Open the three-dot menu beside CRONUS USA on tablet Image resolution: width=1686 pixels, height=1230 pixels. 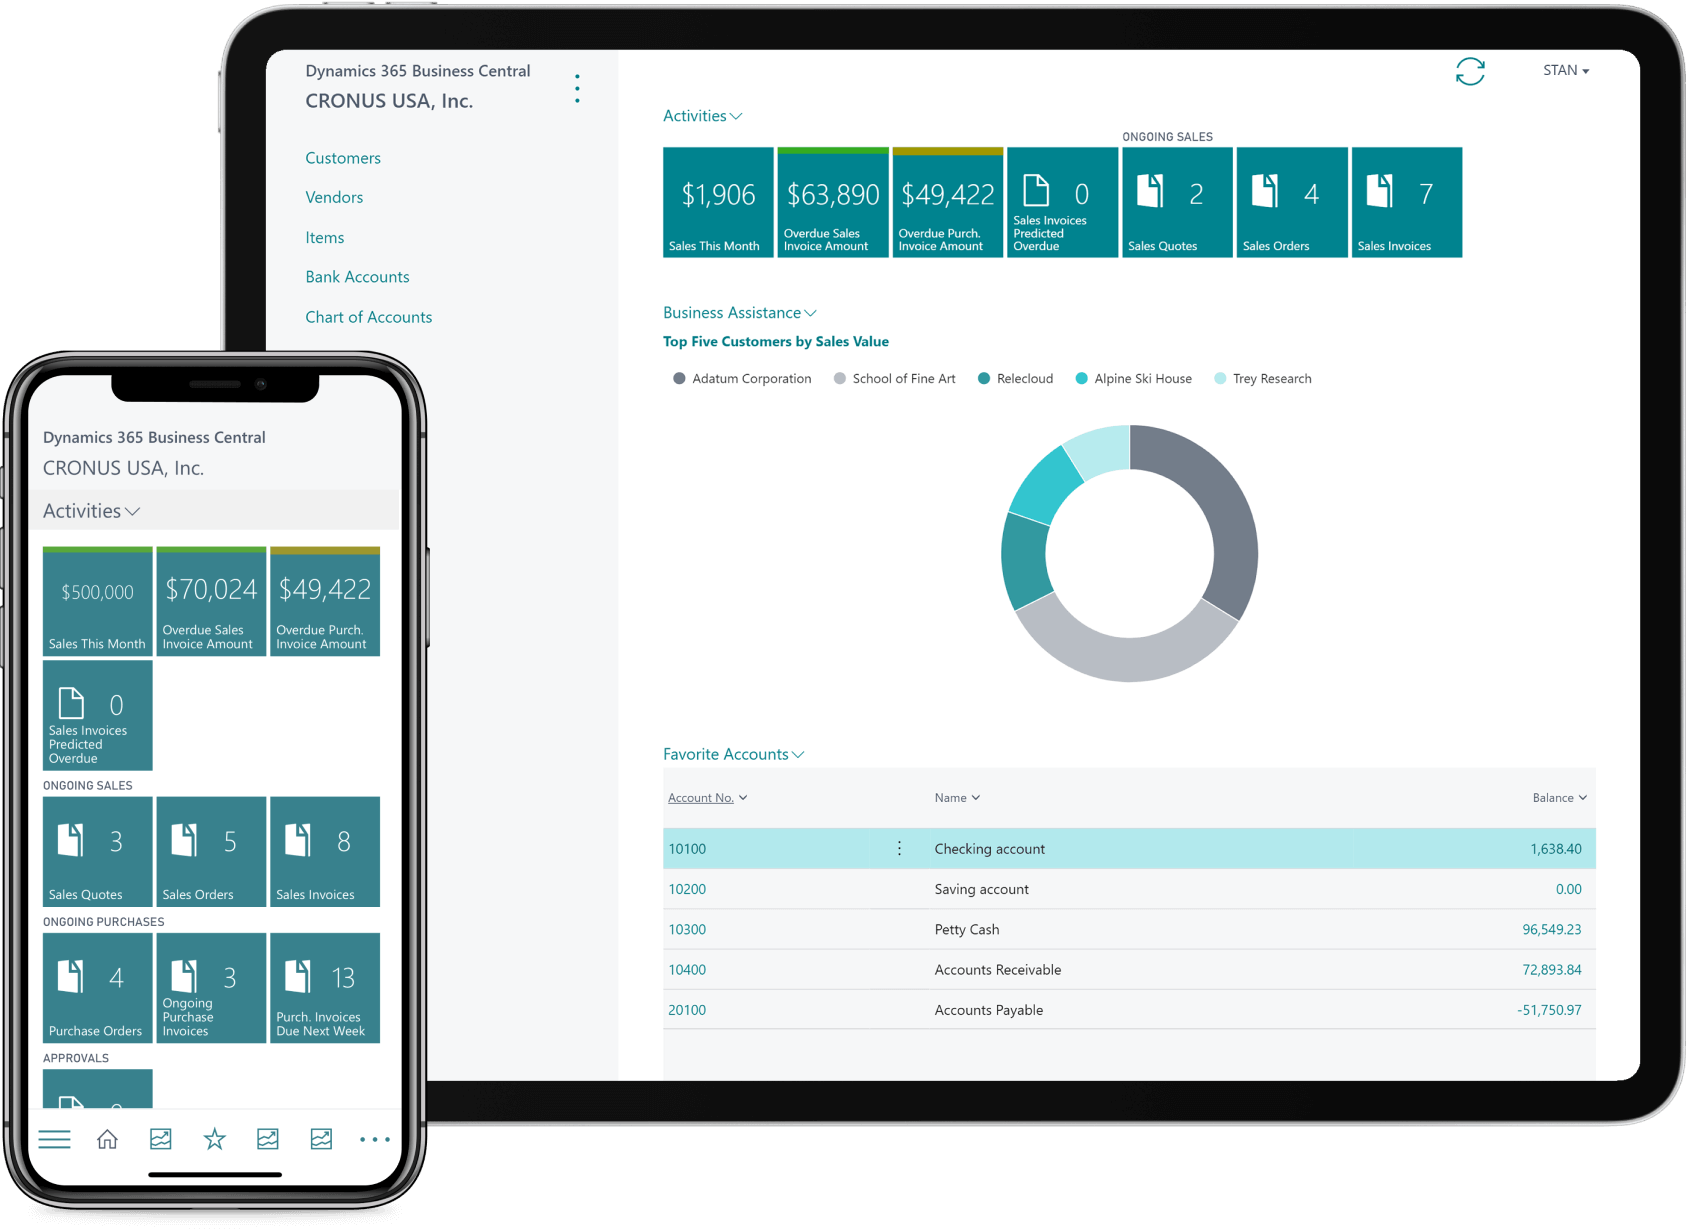pos(577,88)
